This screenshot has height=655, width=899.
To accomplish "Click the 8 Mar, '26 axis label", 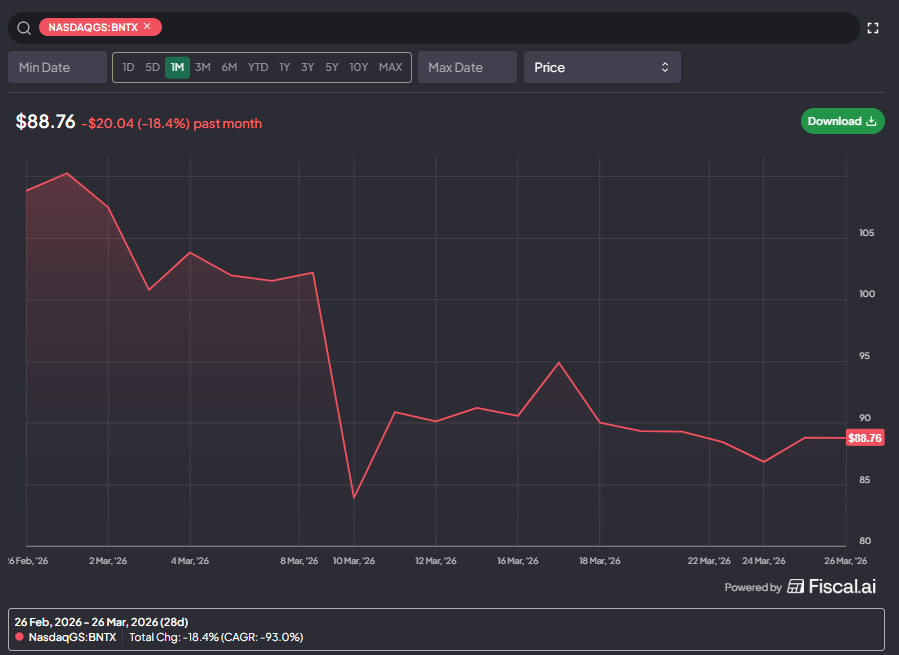I will (x=299, y=560).
